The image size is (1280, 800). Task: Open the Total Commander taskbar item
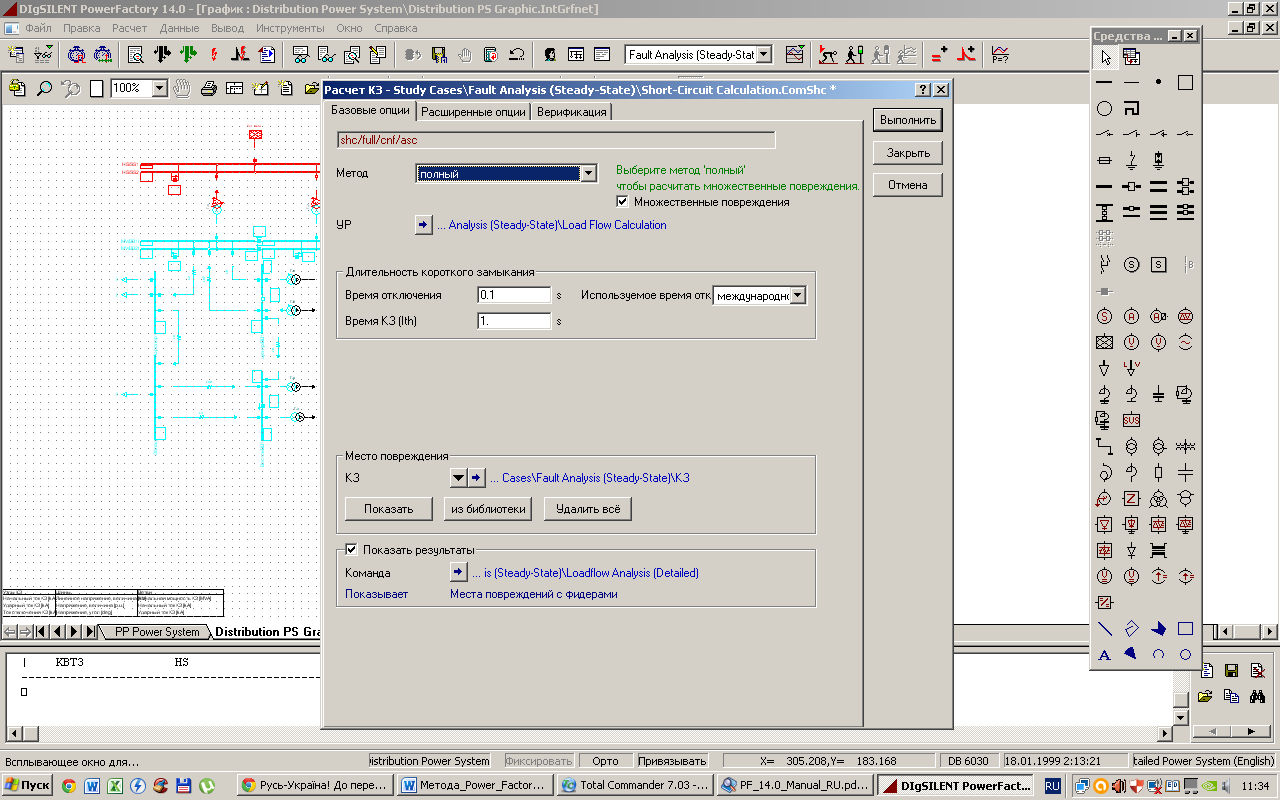(x=634, y=786)
